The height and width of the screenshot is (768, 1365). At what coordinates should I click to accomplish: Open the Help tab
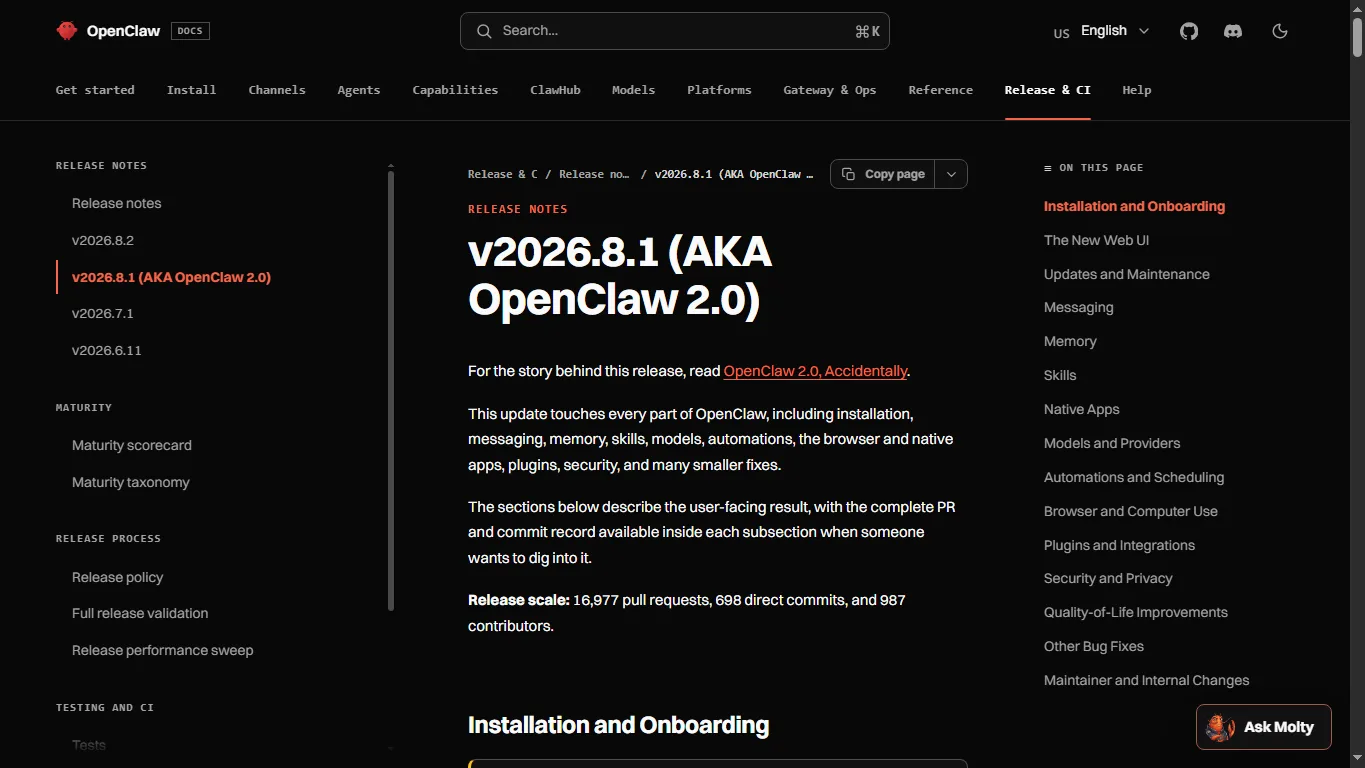pyautogui.click(x=1137, y=90)
